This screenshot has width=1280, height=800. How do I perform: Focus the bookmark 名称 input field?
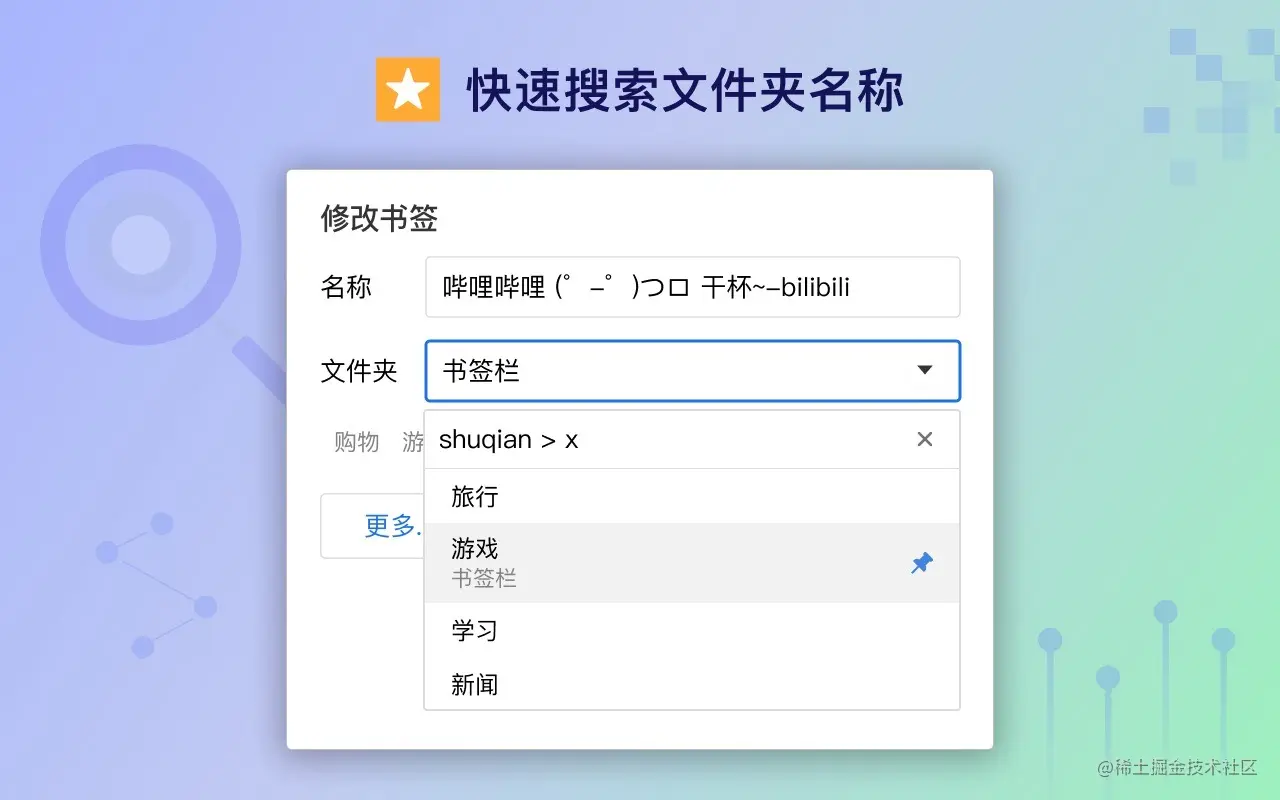pos(692,287)
